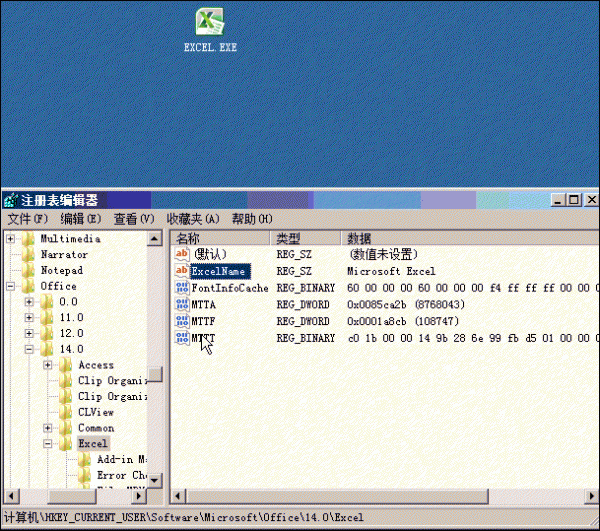Select the MTTT value name
Viewport: 600px width, 531px height.
204,338
